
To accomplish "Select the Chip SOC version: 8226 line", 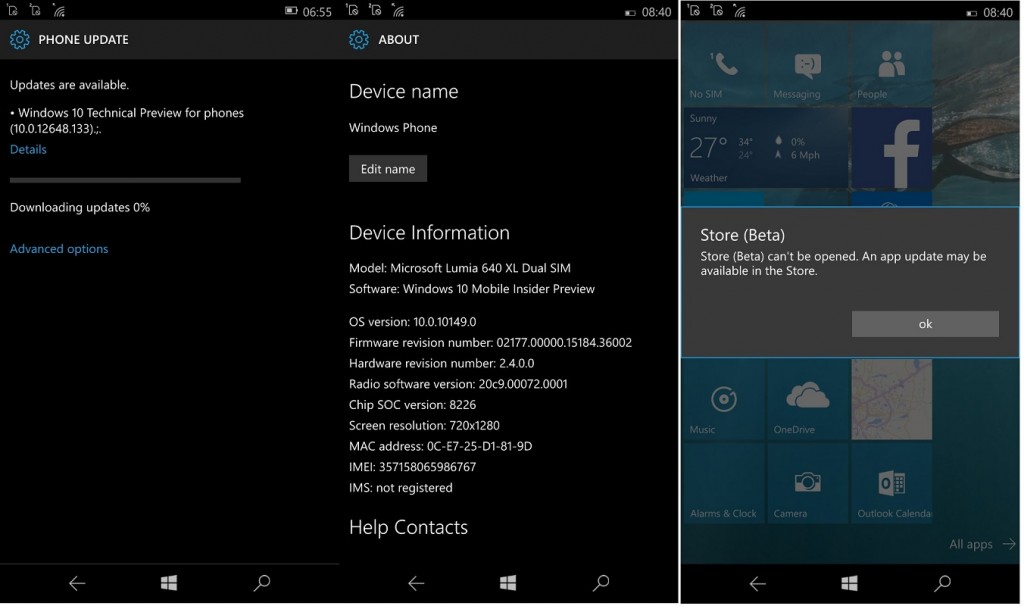I will coord(412,405).
